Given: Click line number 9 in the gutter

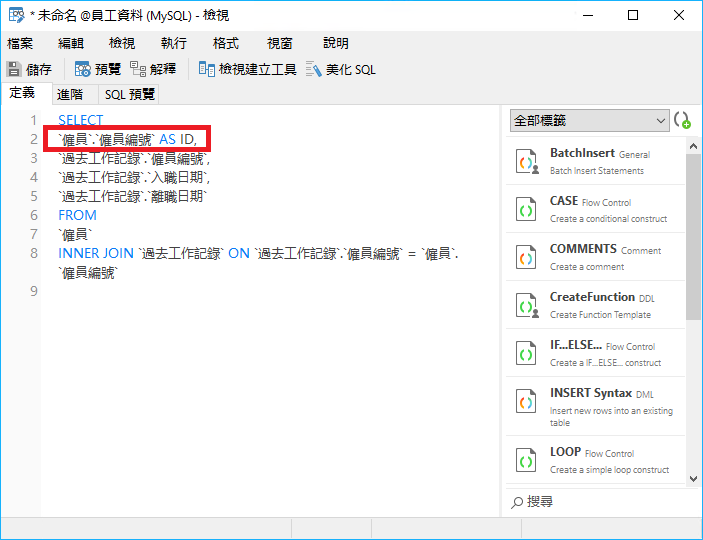Looking at the screenshot, I should click(x=34, y=292).
